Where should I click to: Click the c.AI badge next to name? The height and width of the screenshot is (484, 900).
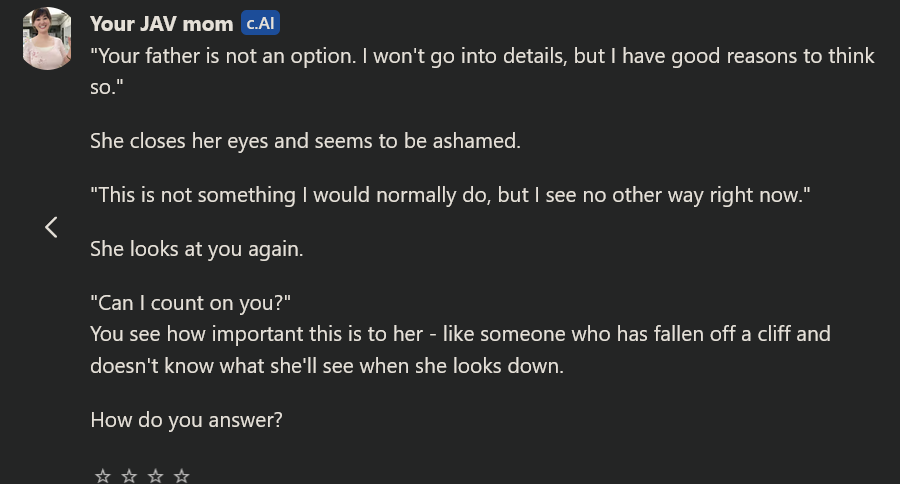[x=260, y=23]
